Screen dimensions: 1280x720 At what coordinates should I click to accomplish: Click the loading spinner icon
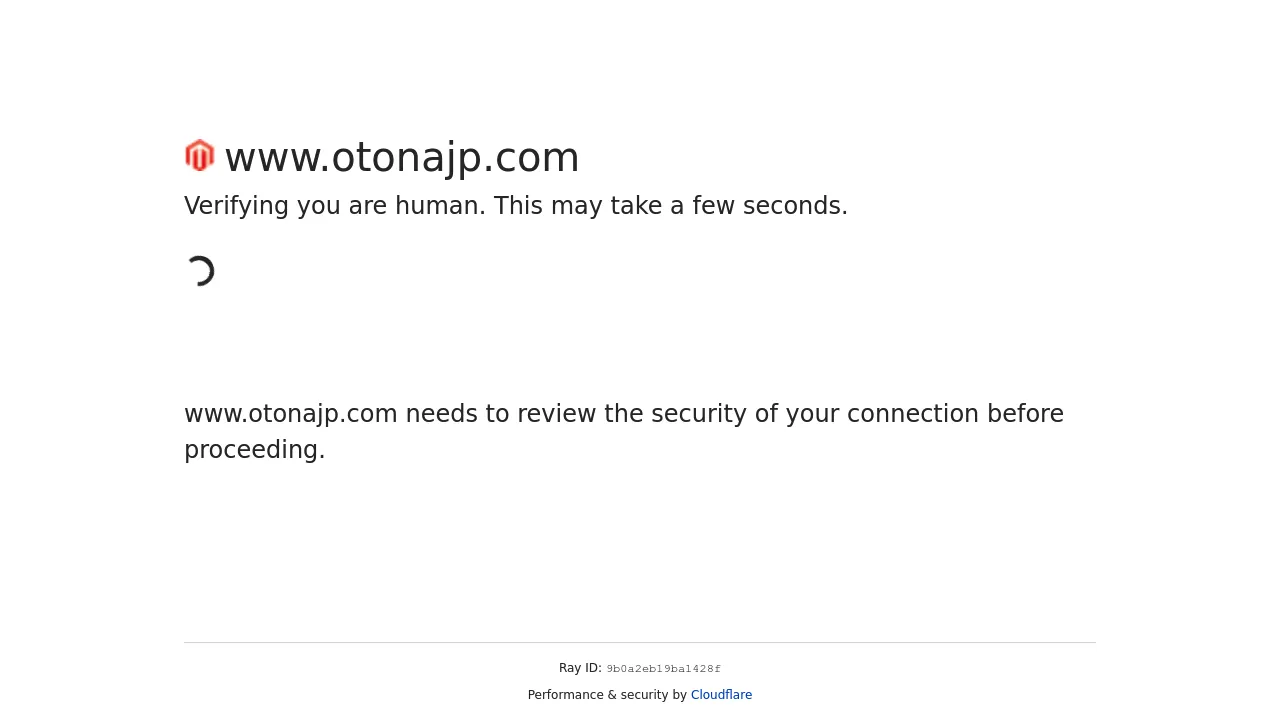(200, 271)
